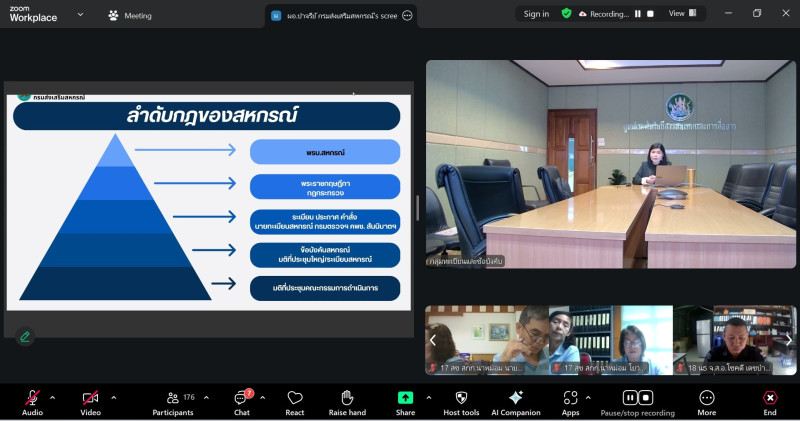Expand audio options arrow next to Audio
The image size is (800, 421).
(53, 396)
